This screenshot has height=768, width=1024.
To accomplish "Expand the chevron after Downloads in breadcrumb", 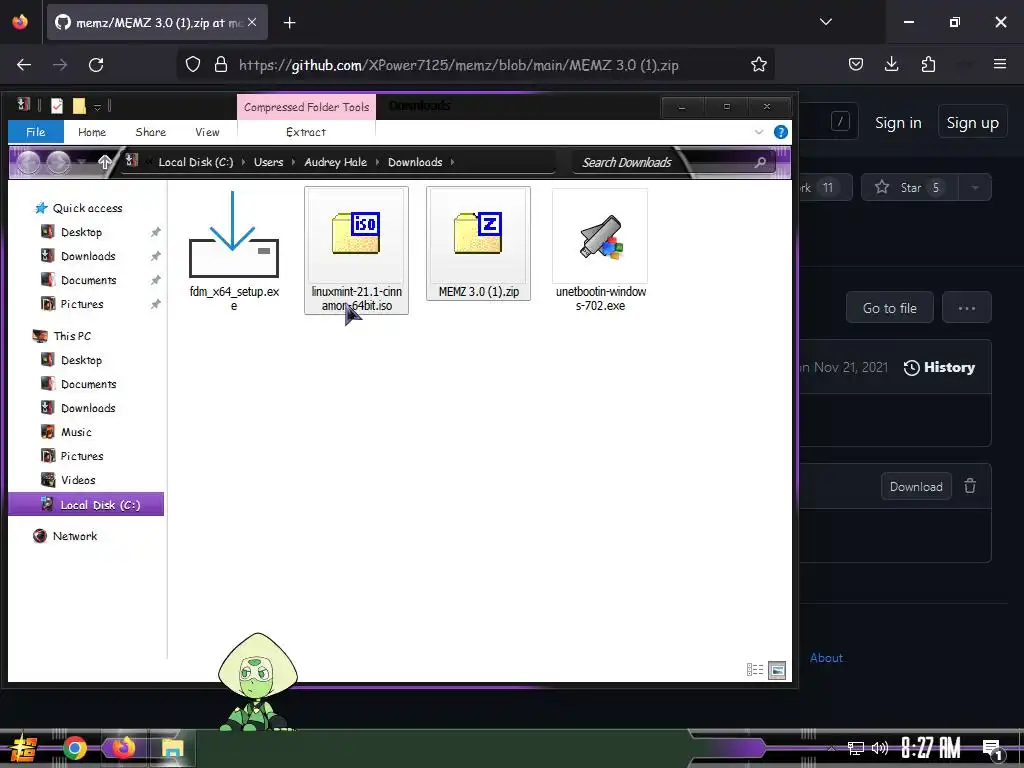I will 452,162.
